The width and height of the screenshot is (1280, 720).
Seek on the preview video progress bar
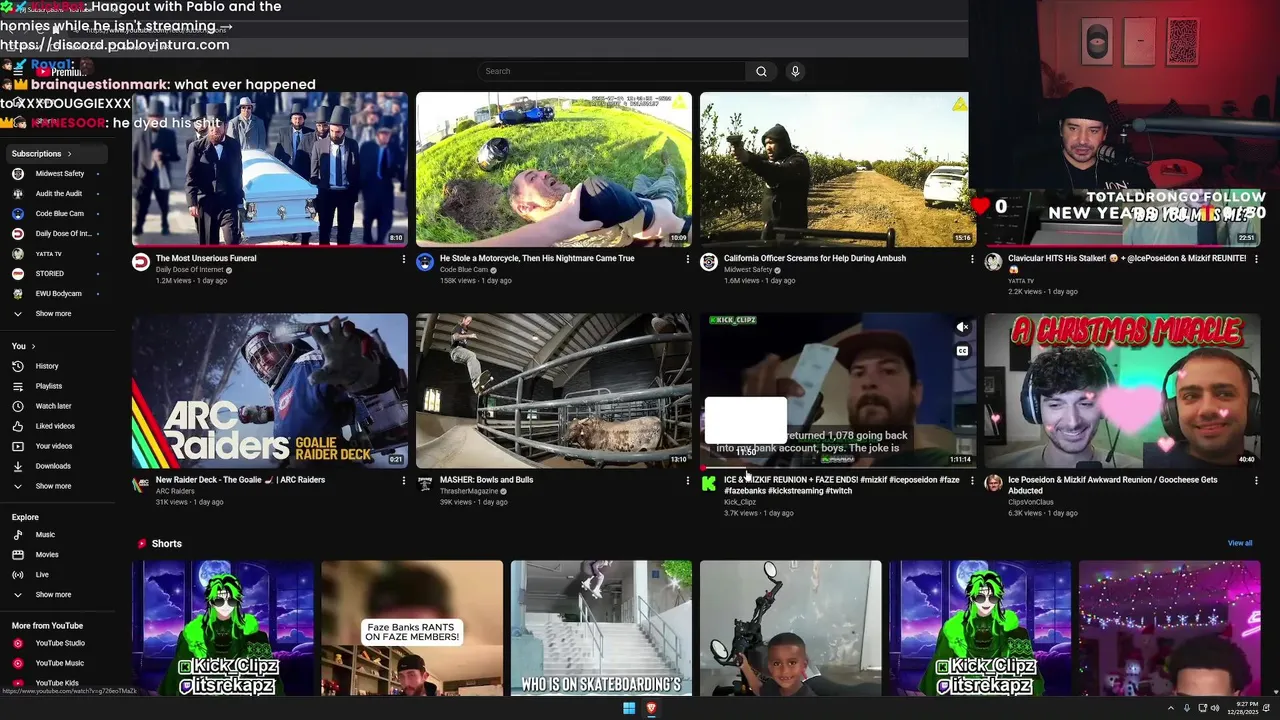(x=838, y=467)
